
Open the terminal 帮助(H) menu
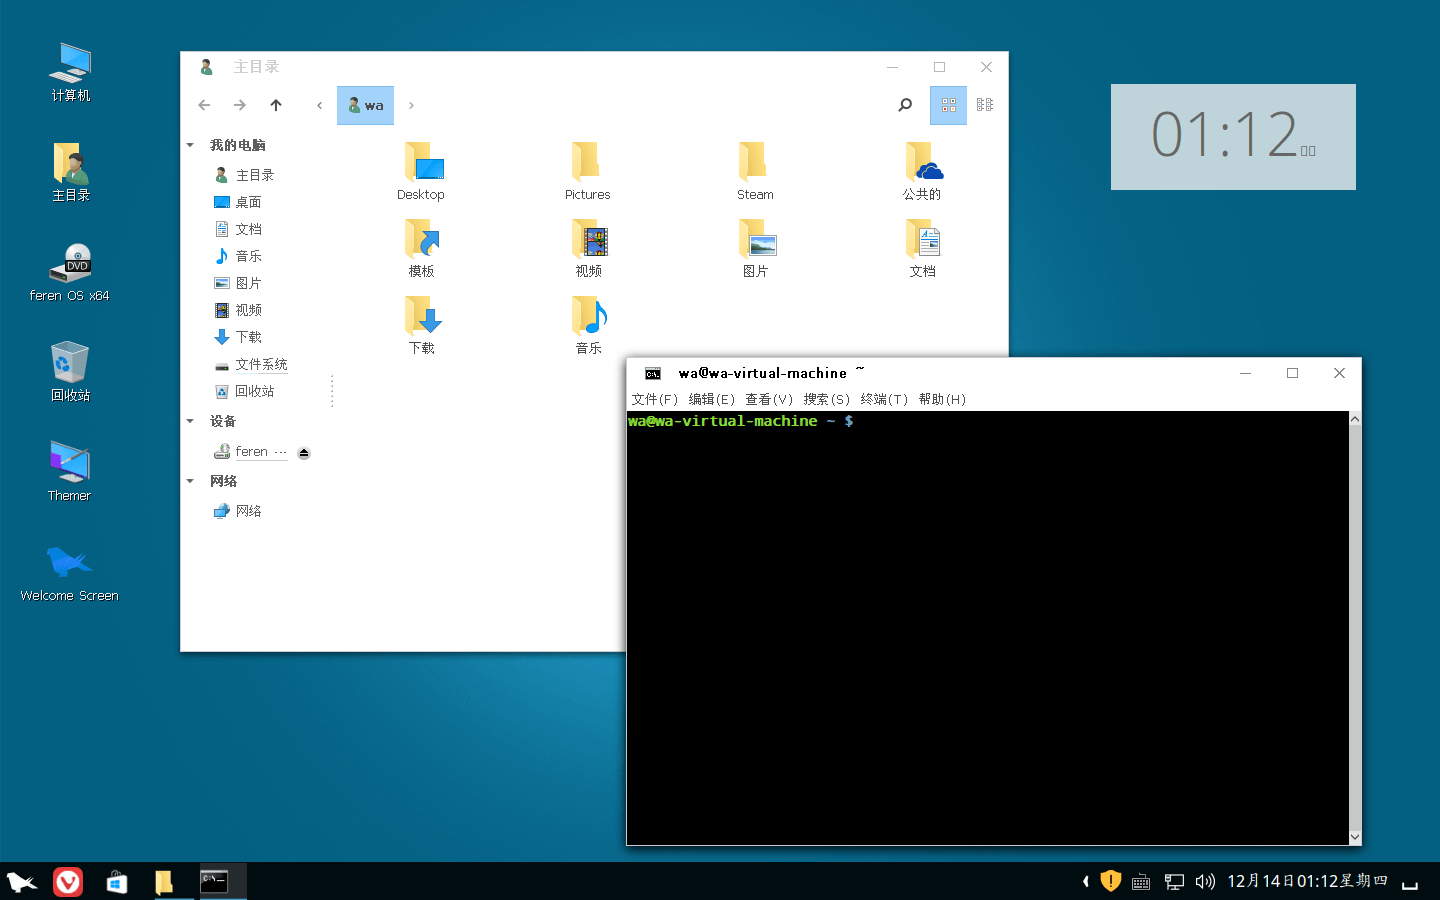[x=942, y=399]
